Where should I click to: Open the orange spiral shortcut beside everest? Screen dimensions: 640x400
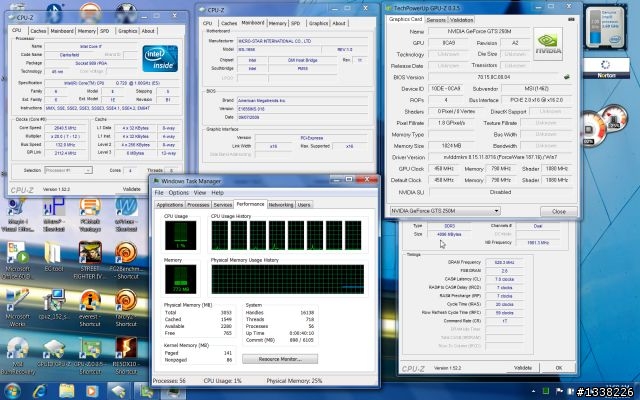point(126,308)
